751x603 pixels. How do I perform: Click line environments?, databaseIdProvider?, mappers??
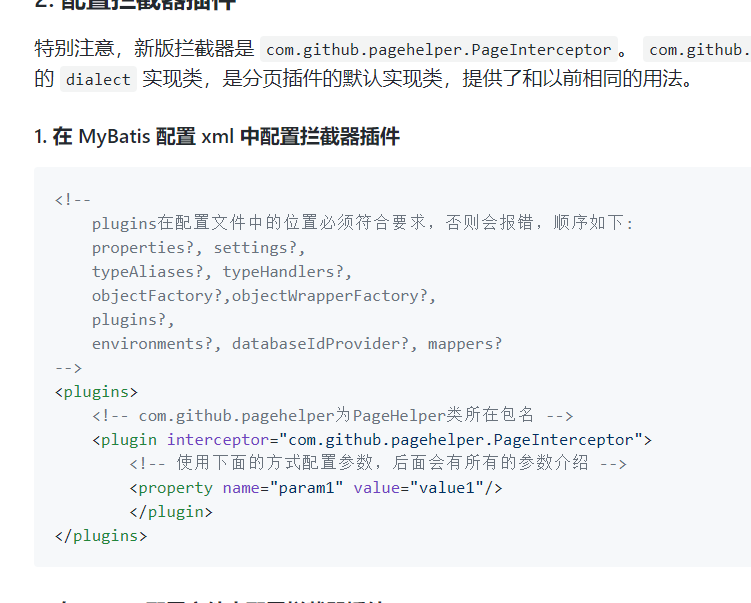pyautogui.click(x=297, y=343)
